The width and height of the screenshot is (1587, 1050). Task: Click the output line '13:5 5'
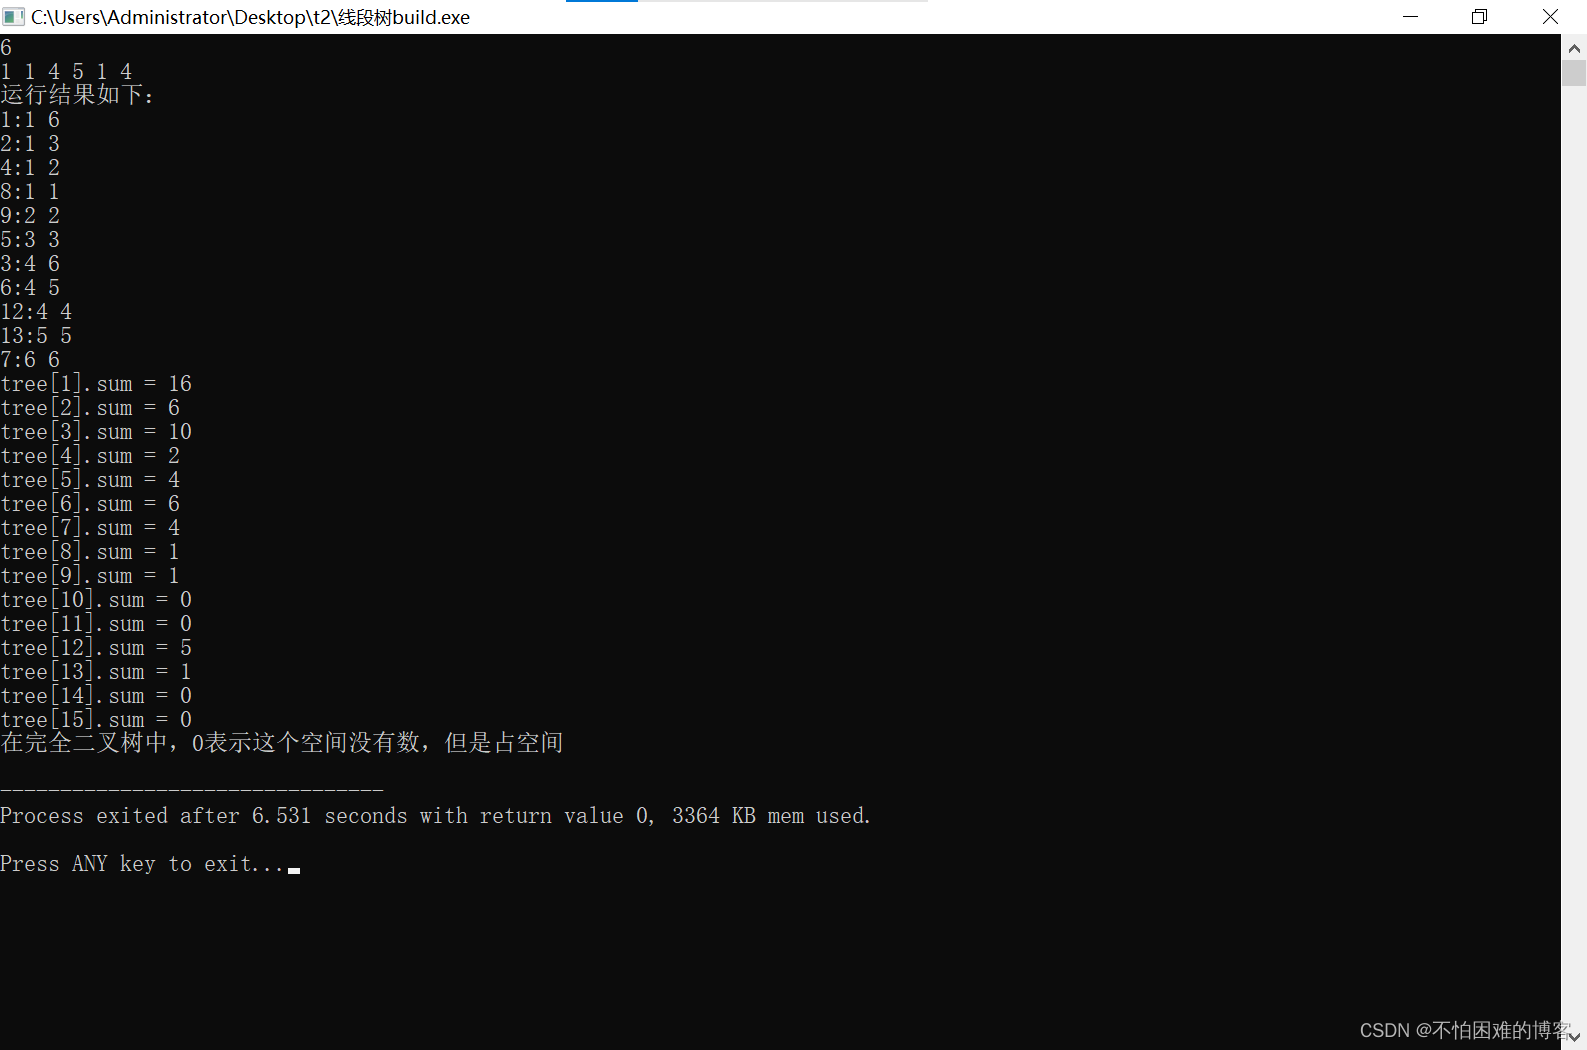click(36, 335)
